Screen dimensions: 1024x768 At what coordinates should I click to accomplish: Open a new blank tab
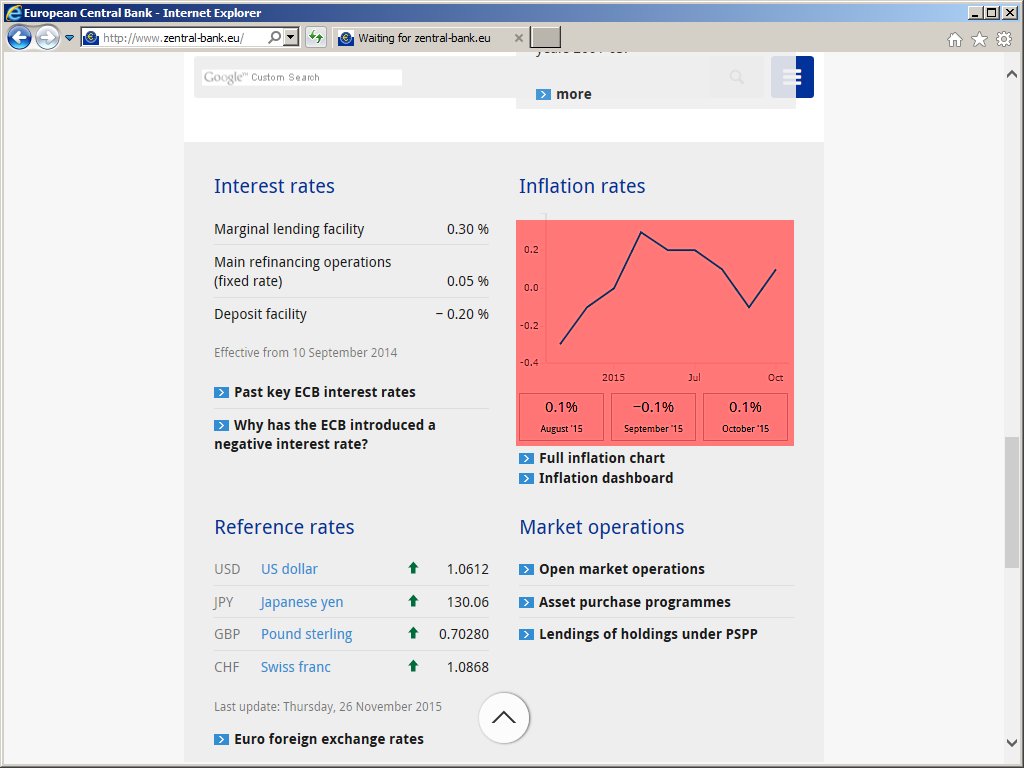click(545, 38)
